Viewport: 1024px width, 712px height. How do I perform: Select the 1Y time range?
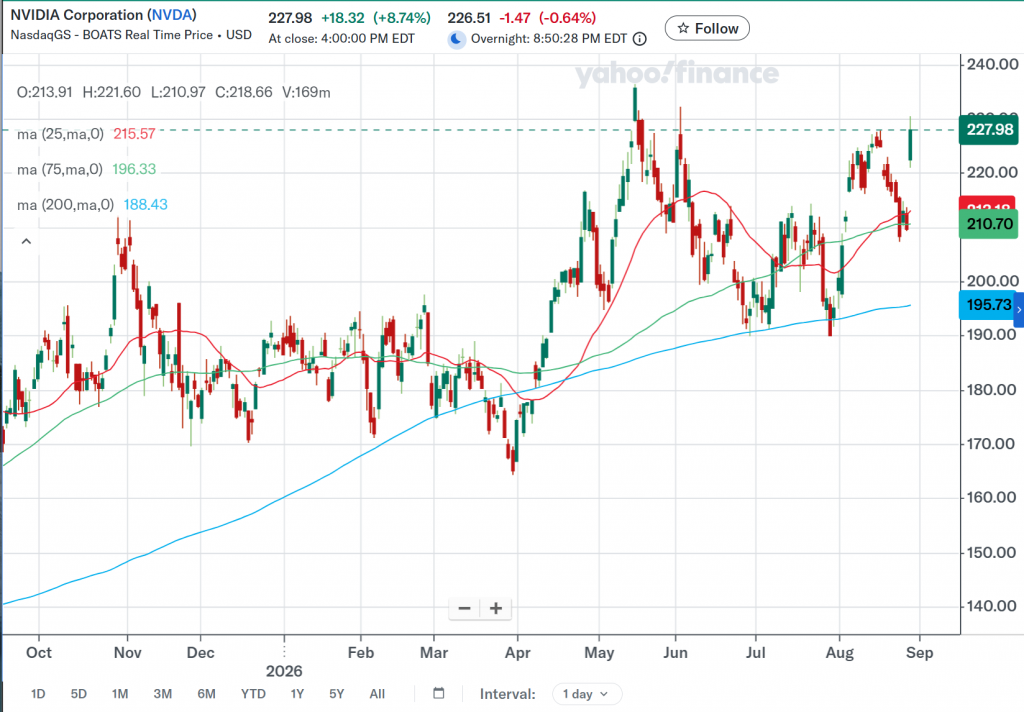point(297,694)
